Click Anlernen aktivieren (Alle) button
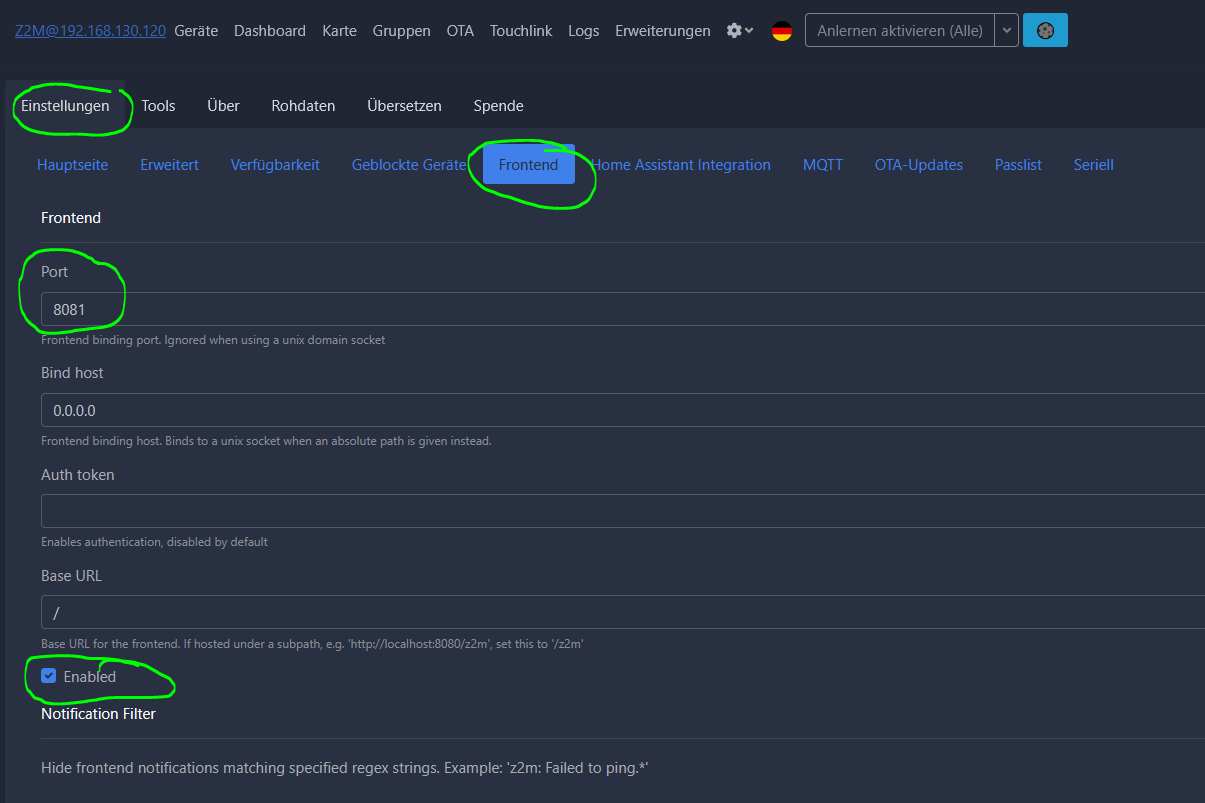Screen dimensions: 1205x803 click(900, 30)
